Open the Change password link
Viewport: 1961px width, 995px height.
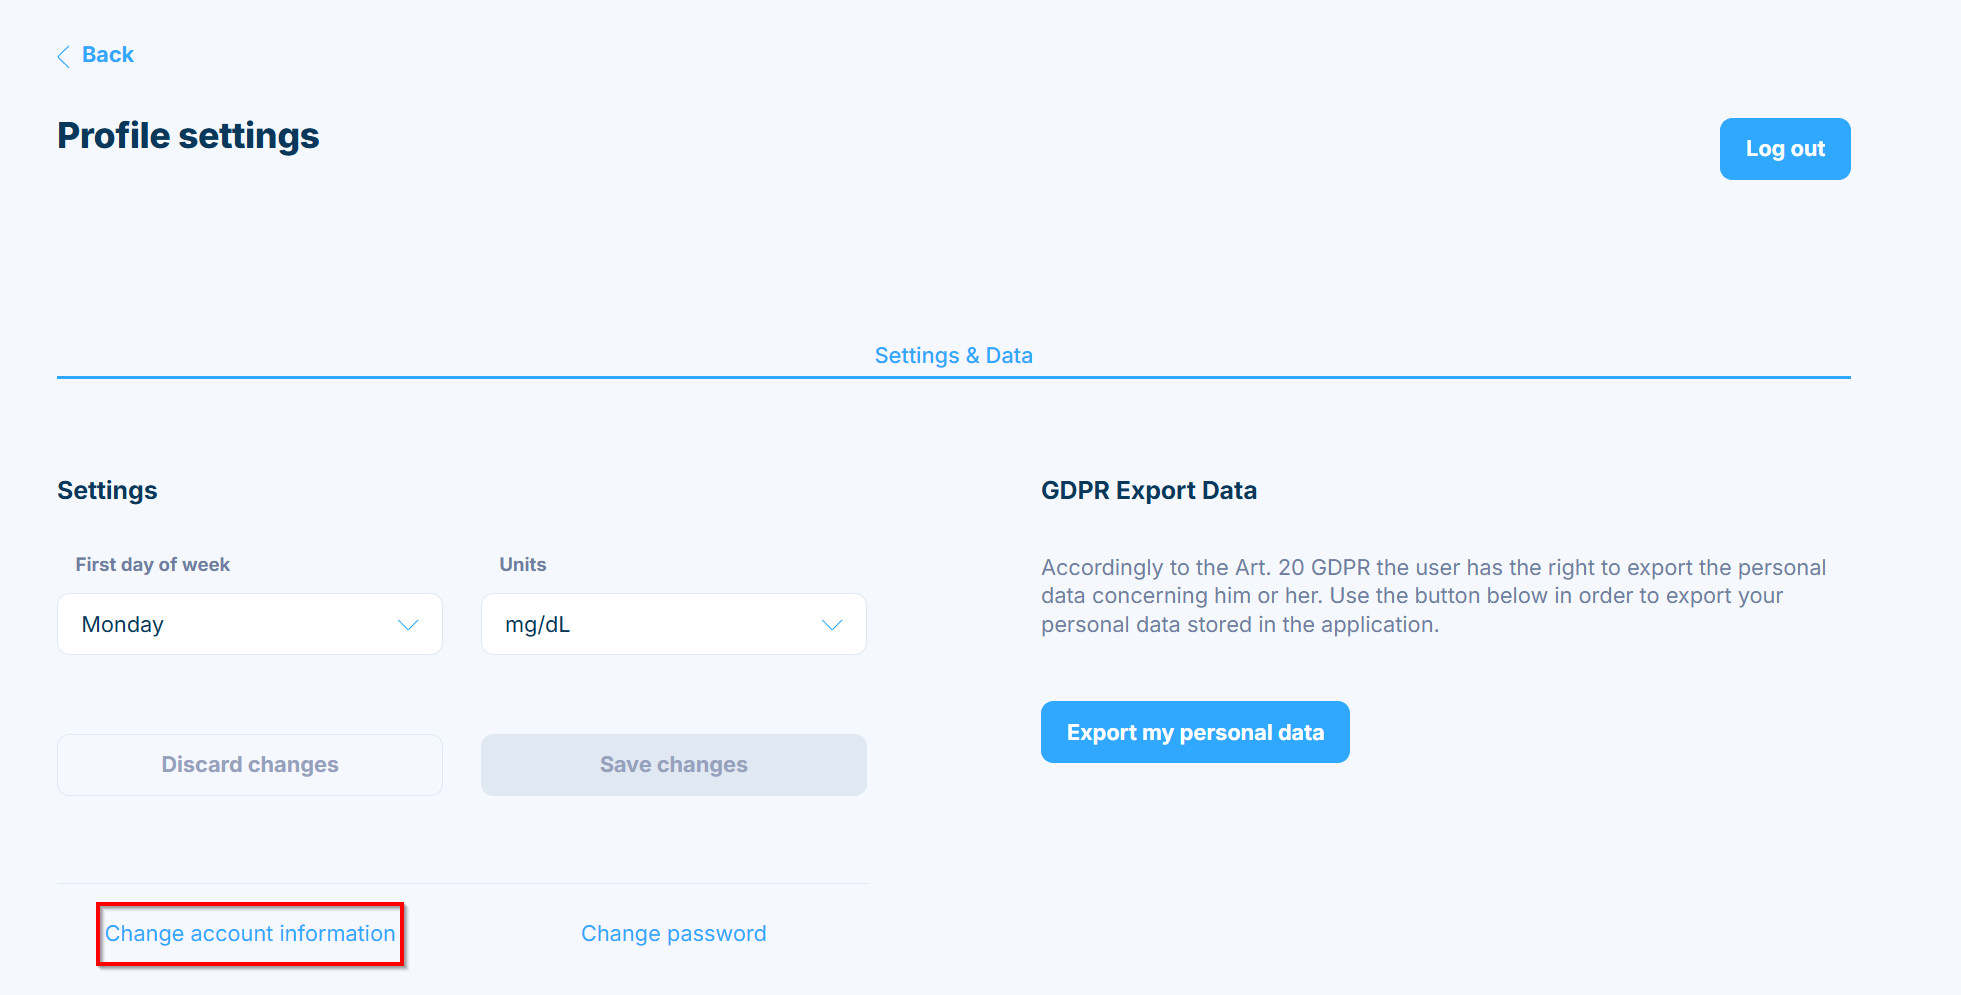674,934
